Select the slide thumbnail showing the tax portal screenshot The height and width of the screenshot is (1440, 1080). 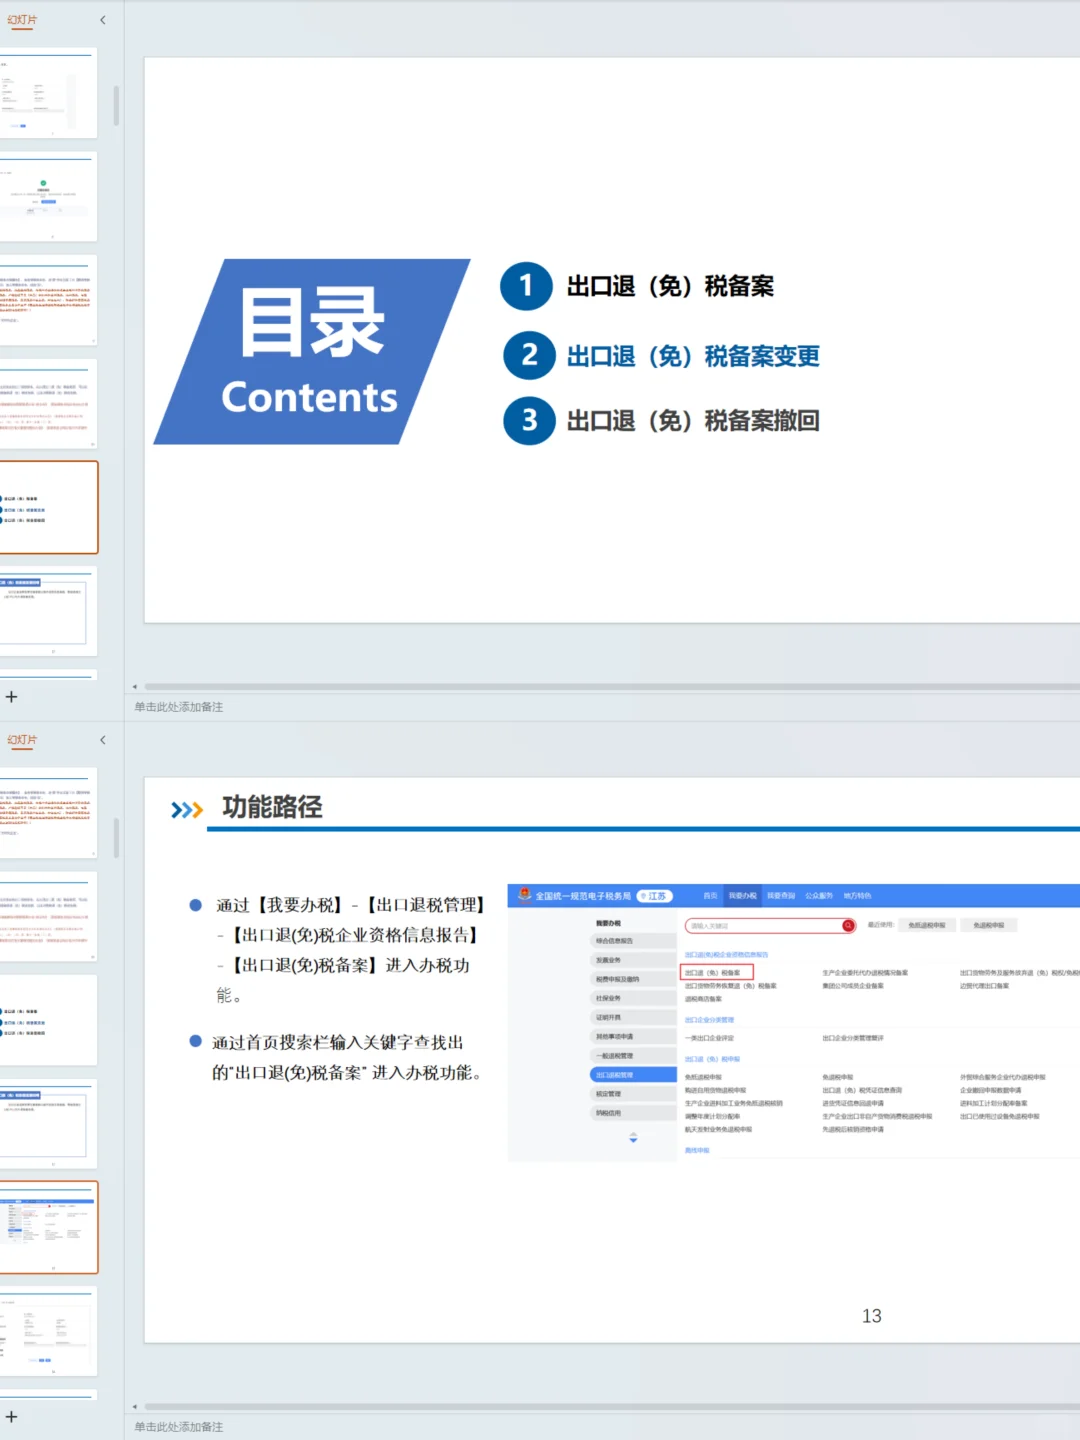(x=50, y=1227)
